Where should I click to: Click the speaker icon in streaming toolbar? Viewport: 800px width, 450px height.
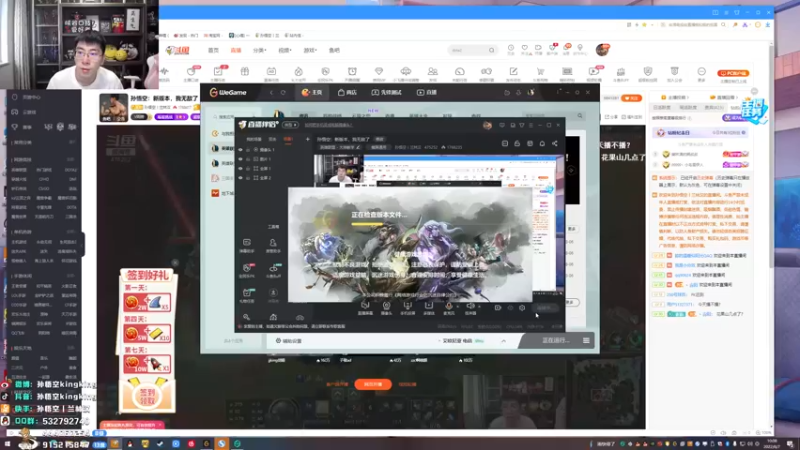pos(470,306)
